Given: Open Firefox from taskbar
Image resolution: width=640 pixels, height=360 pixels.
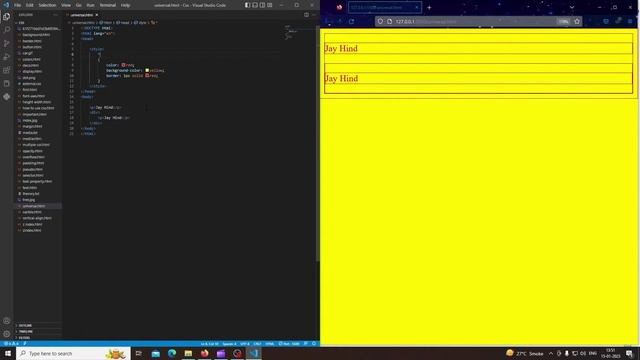Looking at the screenshot, I should 204,353.
